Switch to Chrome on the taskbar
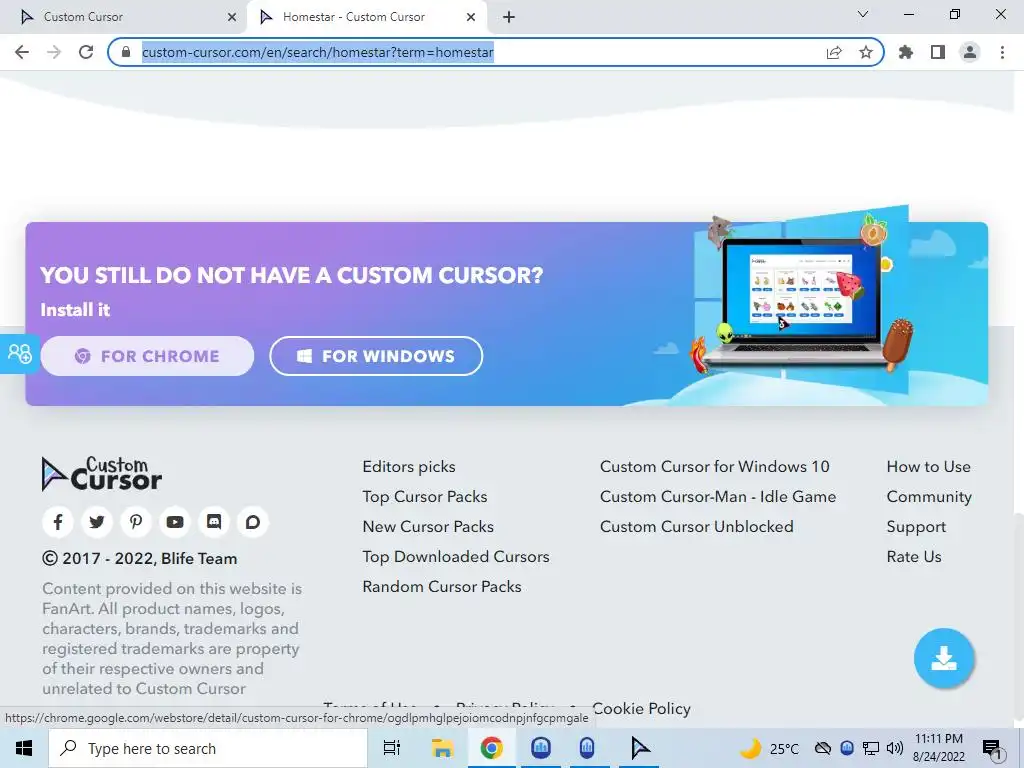Screen dimensions: 1024x768 coord(491,748)
